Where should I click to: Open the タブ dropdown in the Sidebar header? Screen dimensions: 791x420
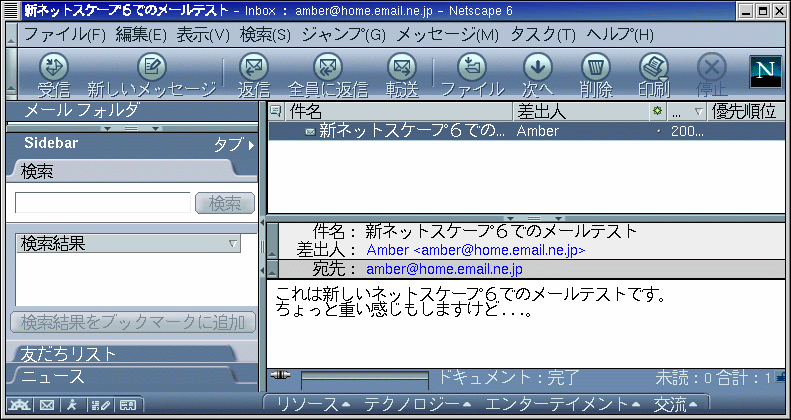pyautogui.click(x=235, y=145)
